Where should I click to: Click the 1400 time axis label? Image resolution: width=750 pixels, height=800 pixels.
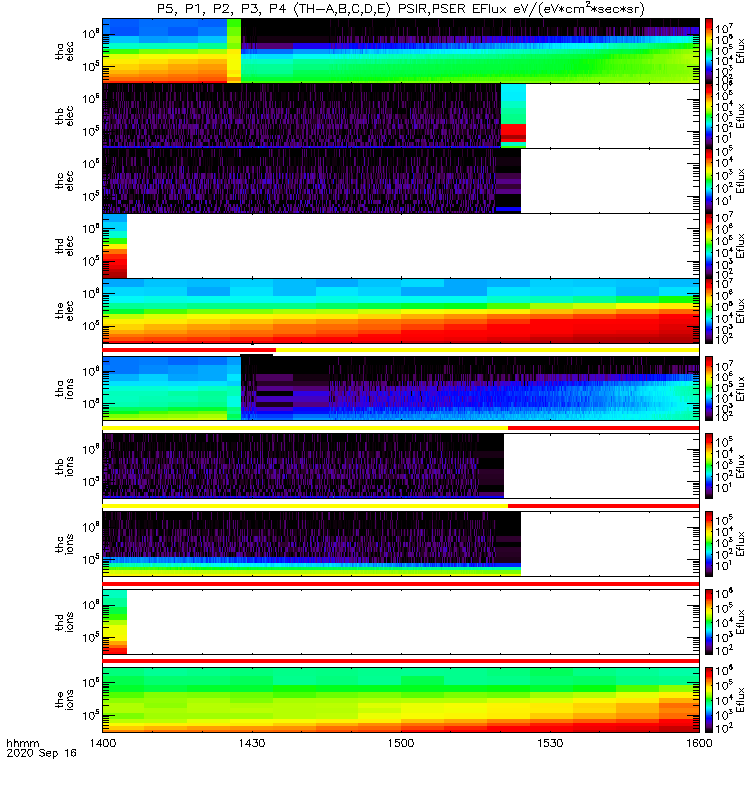click(103, 743)
